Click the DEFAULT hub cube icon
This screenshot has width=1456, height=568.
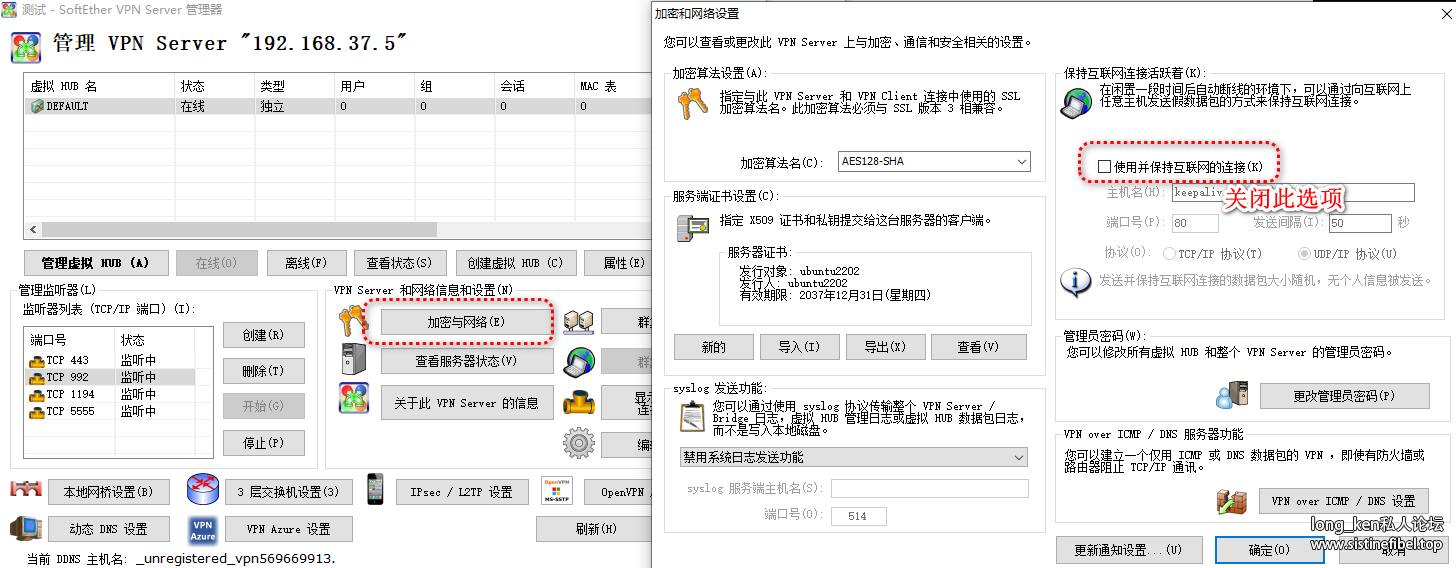(x=37, y=106)
